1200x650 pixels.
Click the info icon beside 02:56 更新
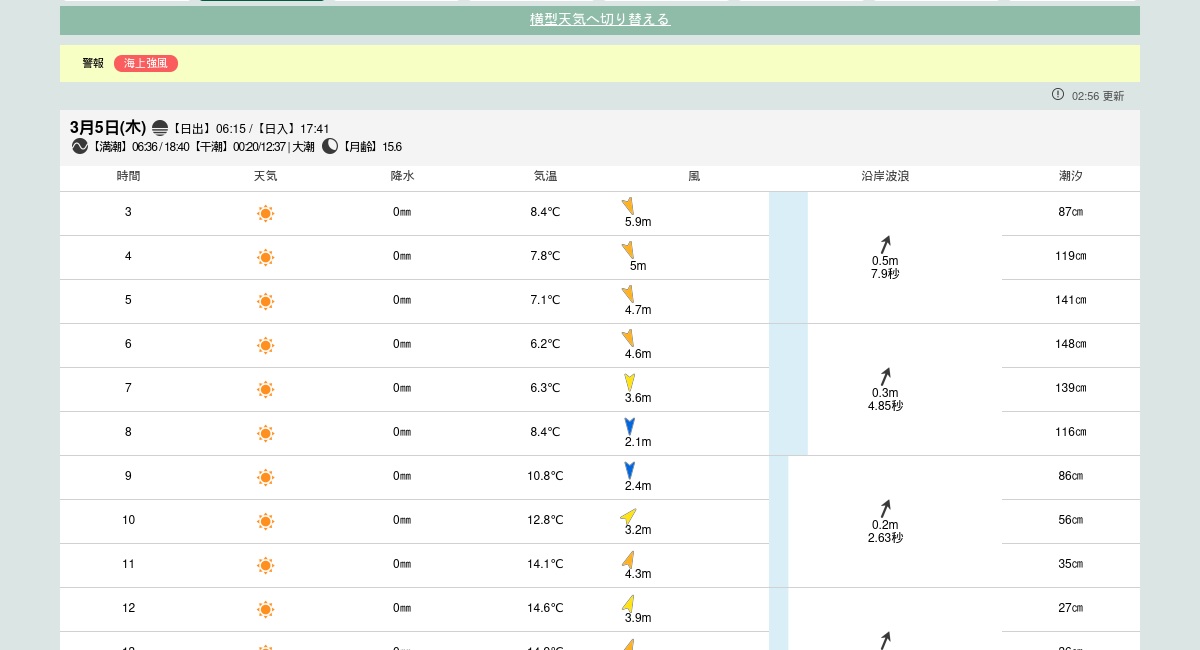1058,94
